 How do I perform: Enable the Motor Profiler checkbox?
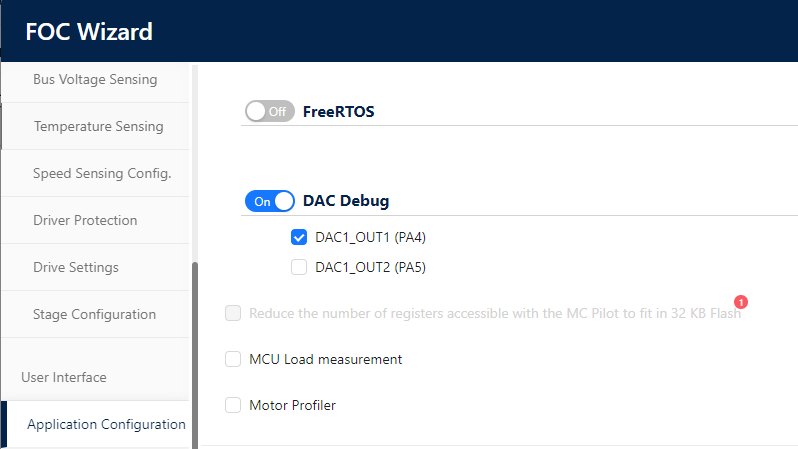(233, 405)
